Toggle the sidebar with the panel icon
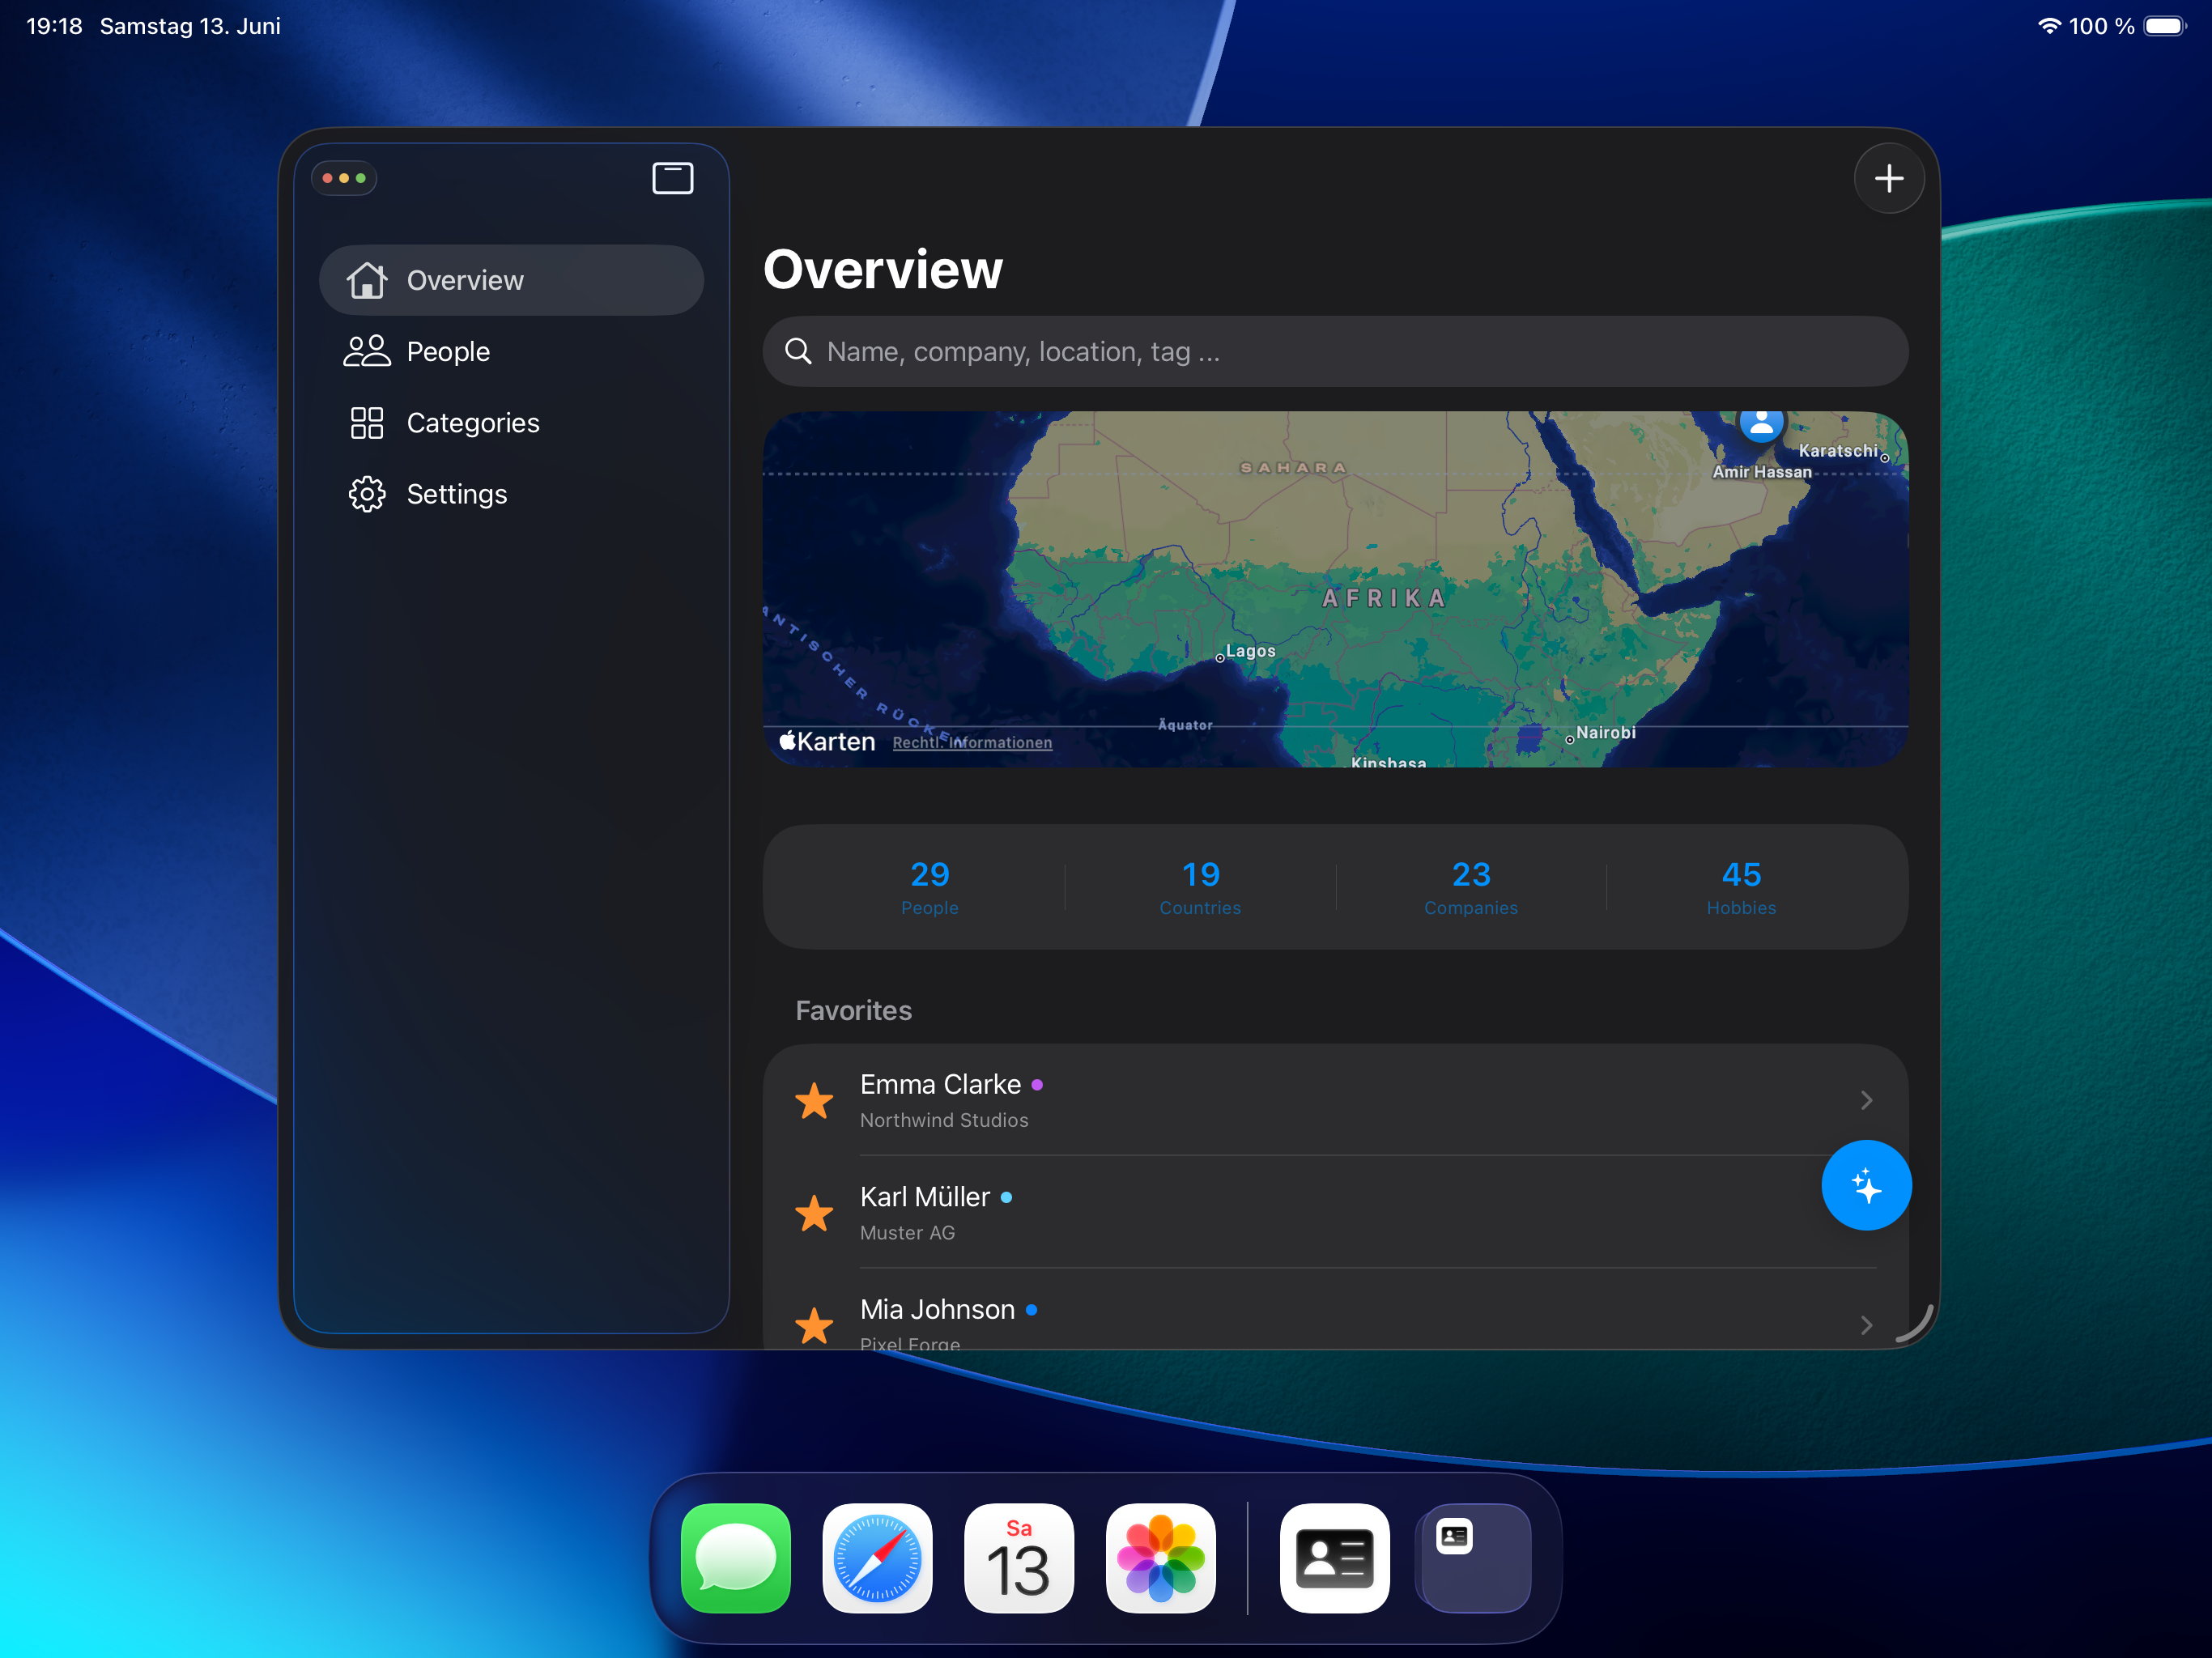2212x1658 pixels. pos(673,178)
